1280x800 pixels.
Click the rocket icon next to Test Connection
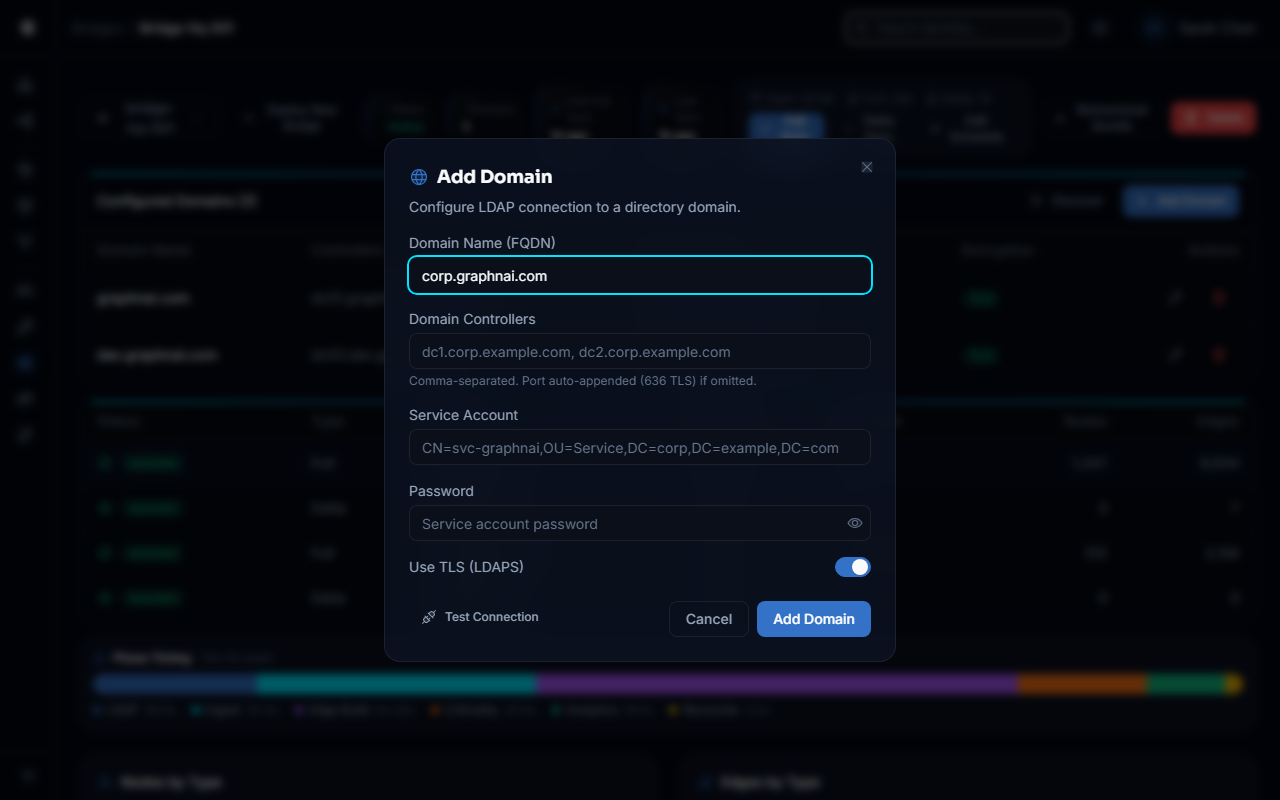428,616
